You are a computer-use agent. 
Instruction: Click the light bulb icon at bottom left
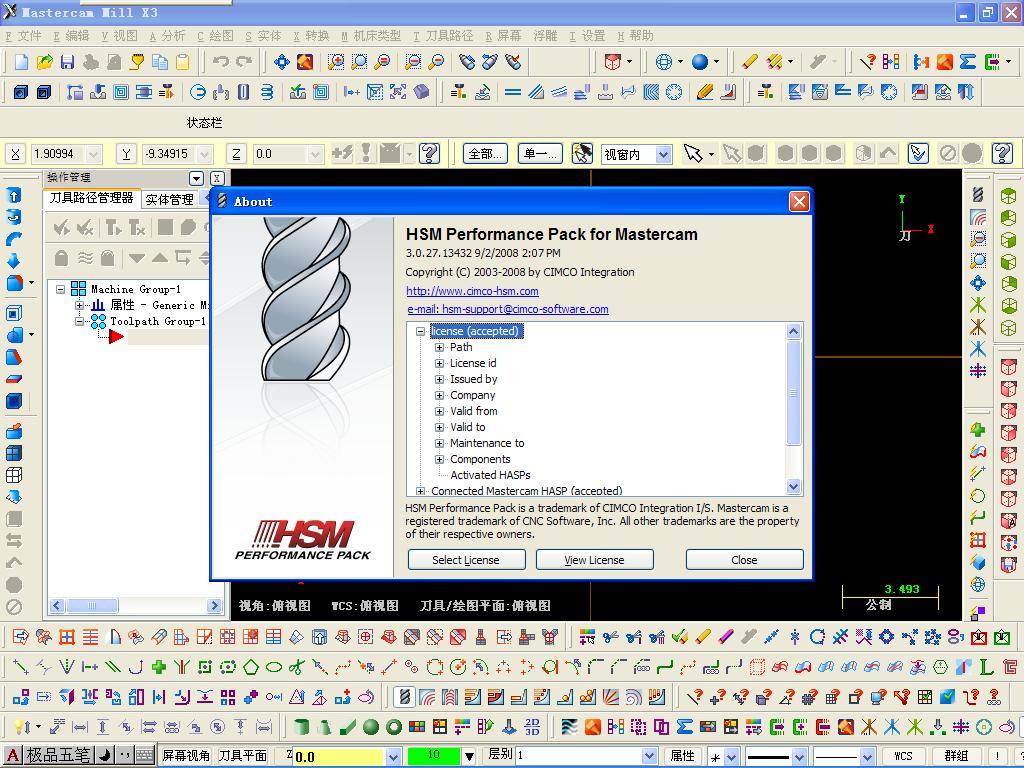point(20,726)
